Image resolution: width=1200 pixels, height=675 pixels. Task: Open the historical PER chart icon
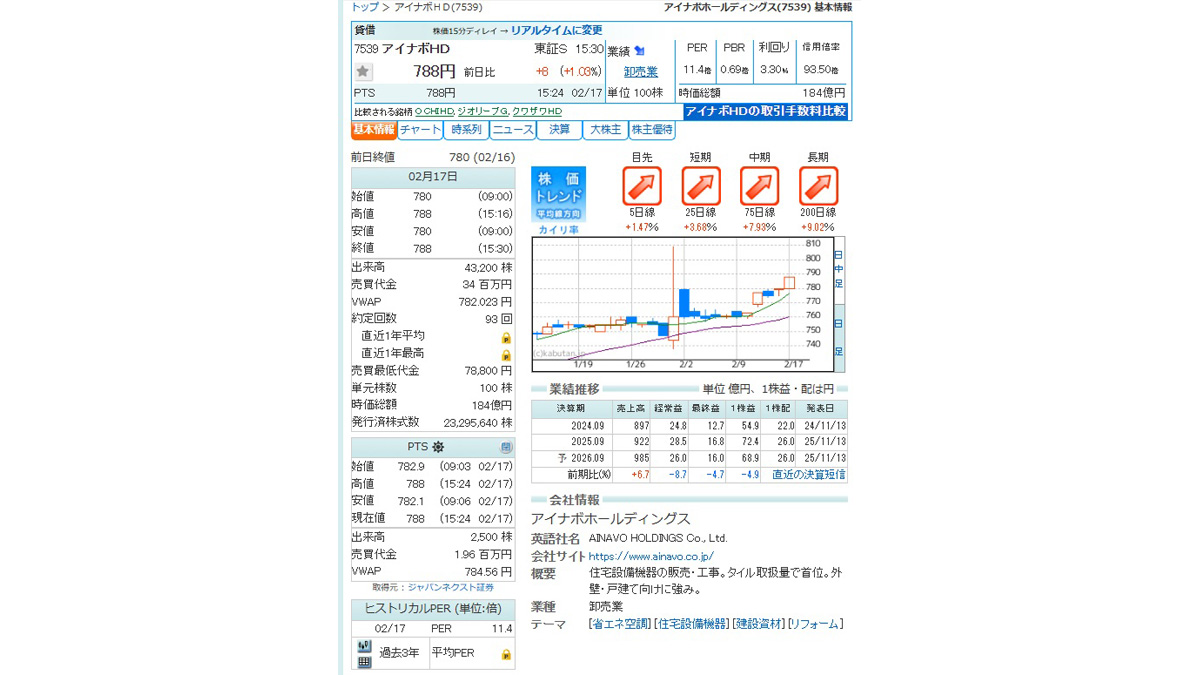coord(364,646)
